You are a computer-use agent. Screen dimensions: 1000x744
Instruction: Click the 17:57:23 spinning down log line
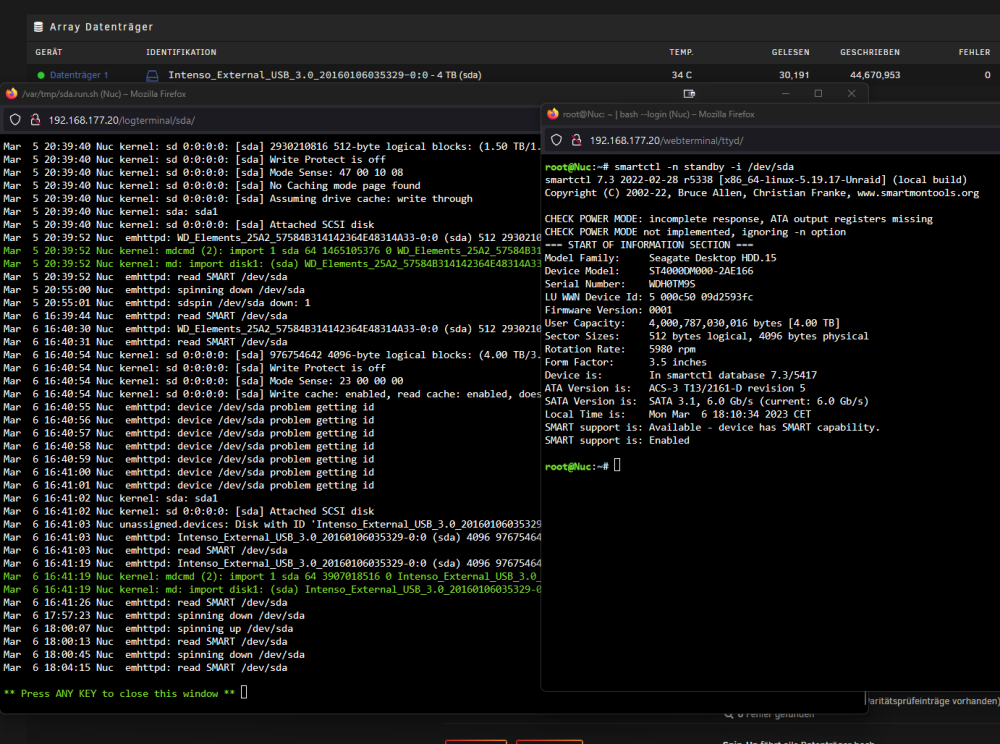[x=154, y=616]
